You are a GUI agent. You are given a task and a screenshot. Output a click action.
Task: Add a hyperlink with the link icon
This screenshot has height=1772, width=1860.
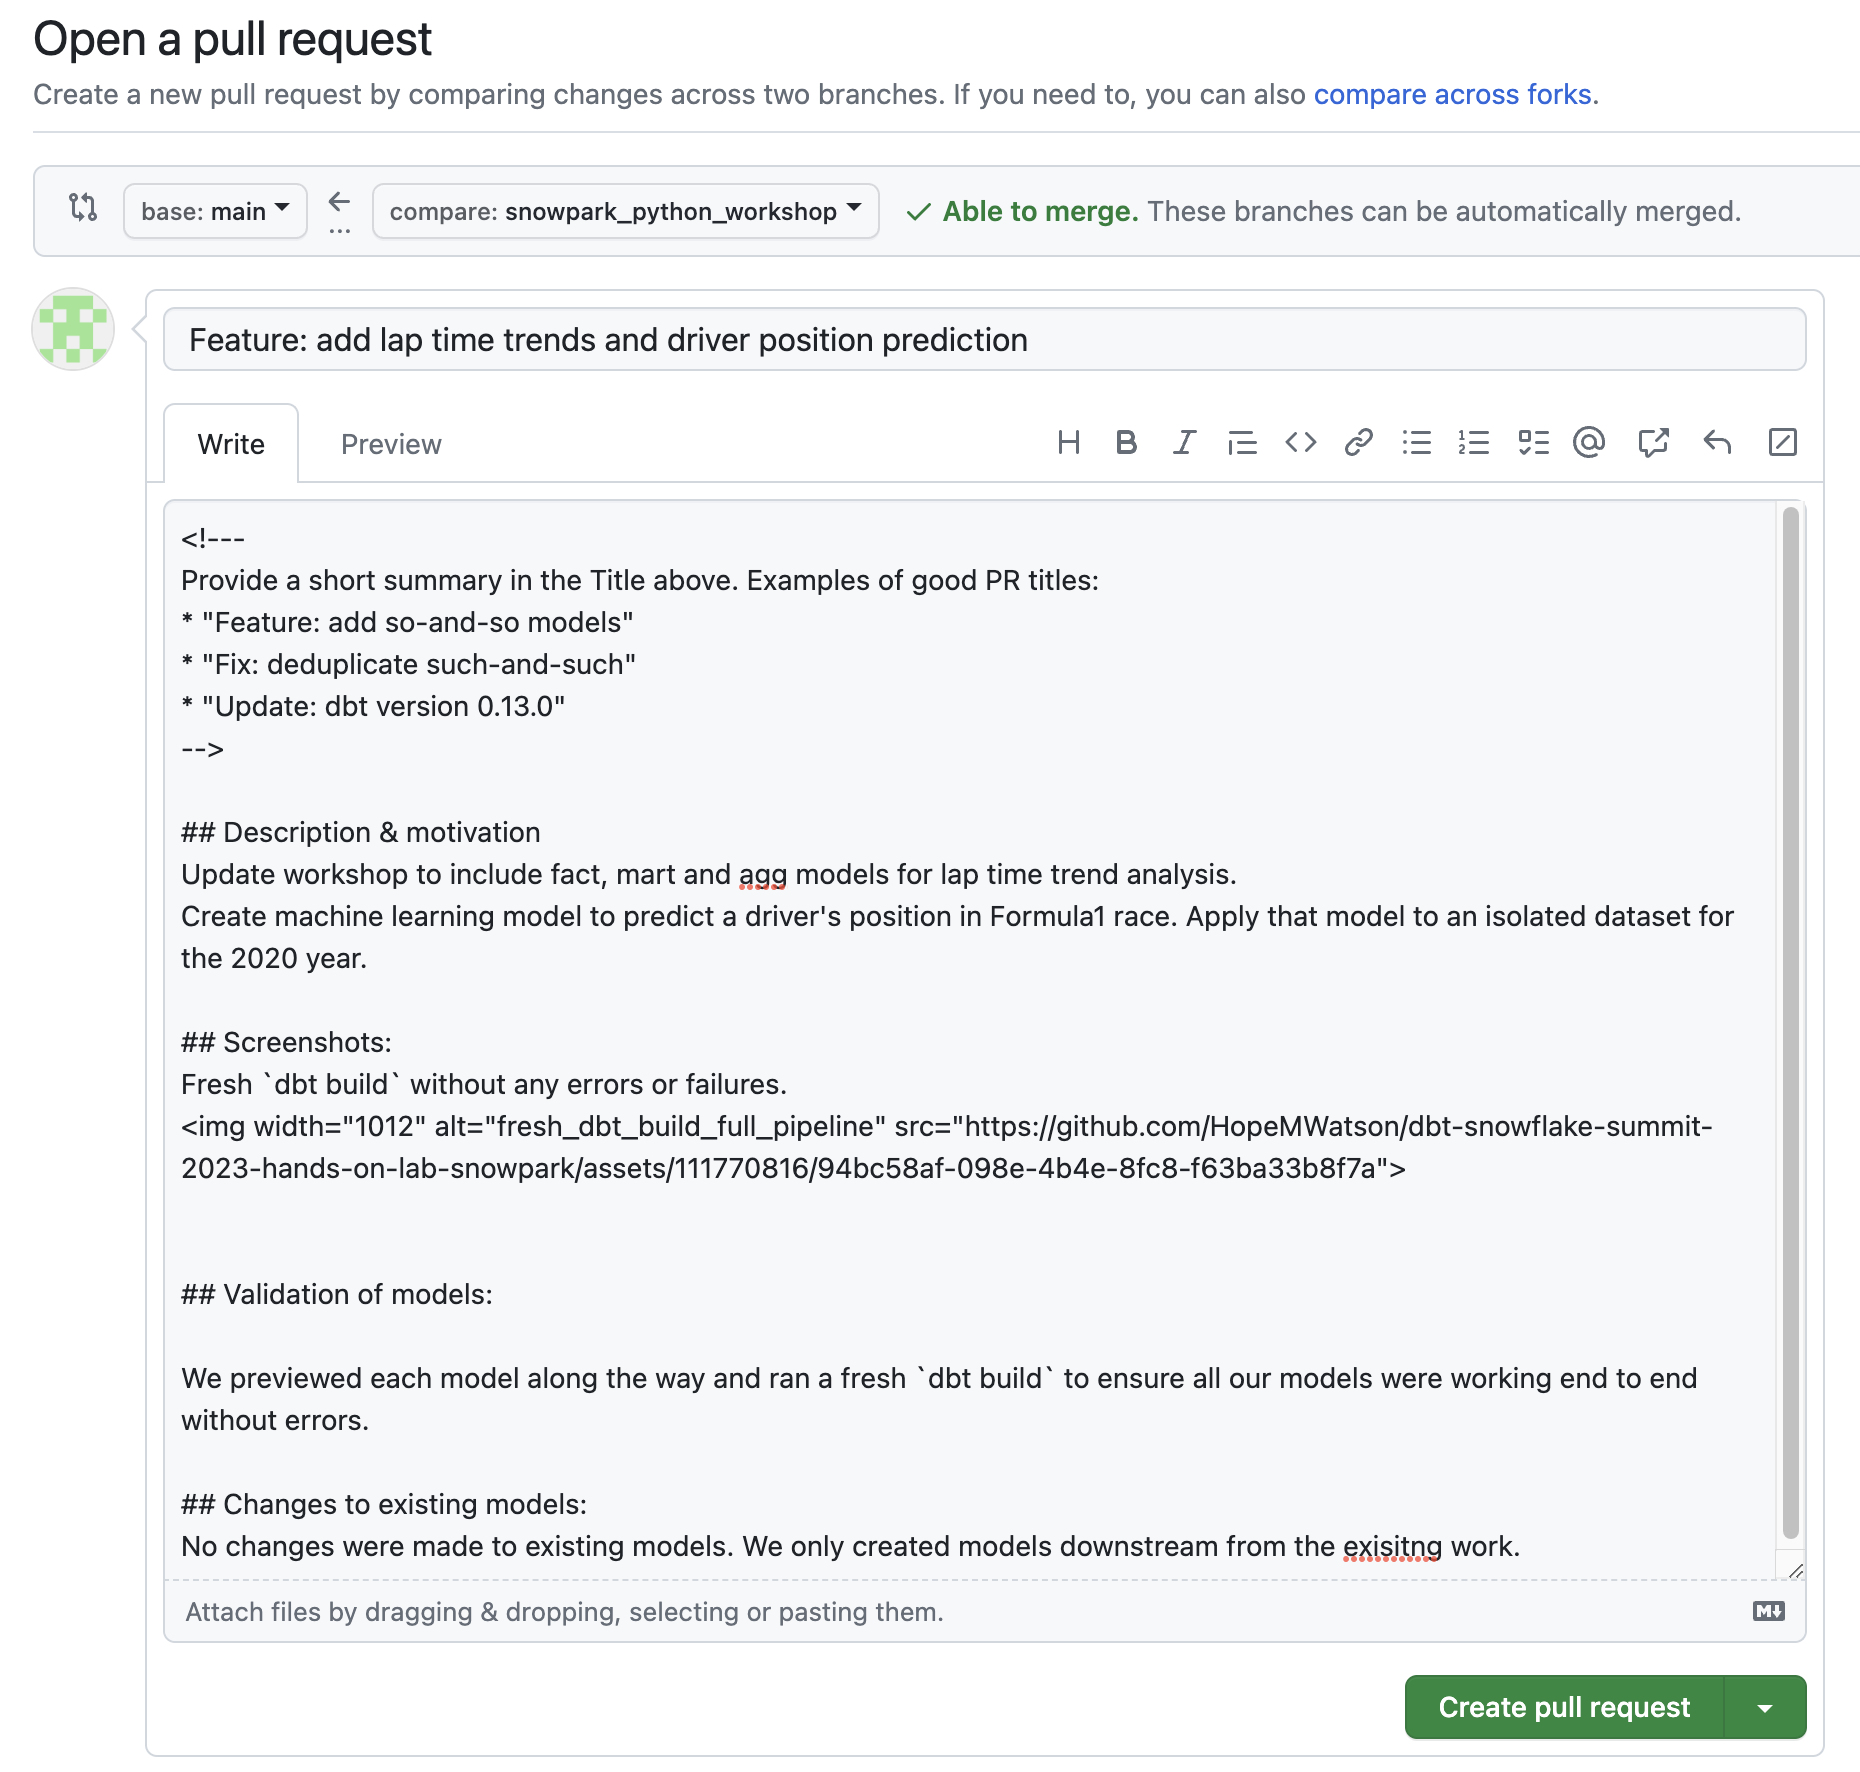coord(1358,443)
